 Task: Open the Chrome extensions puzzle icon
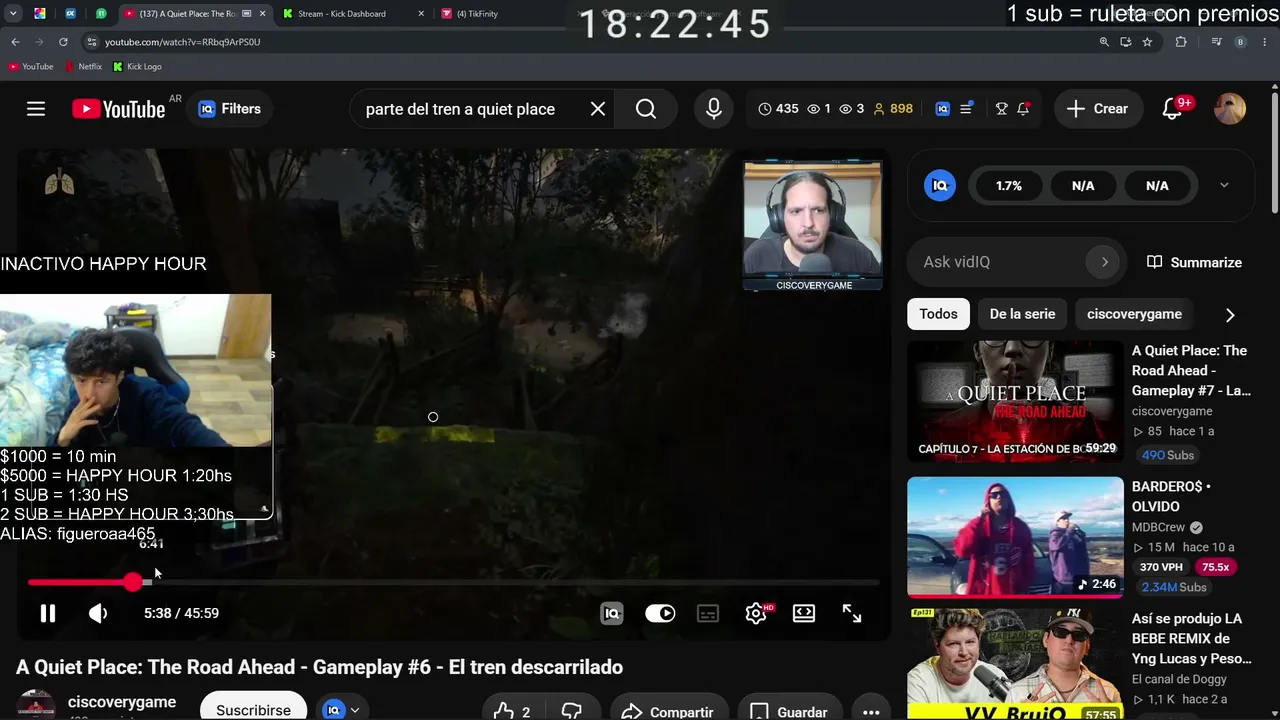[1181, 42]
